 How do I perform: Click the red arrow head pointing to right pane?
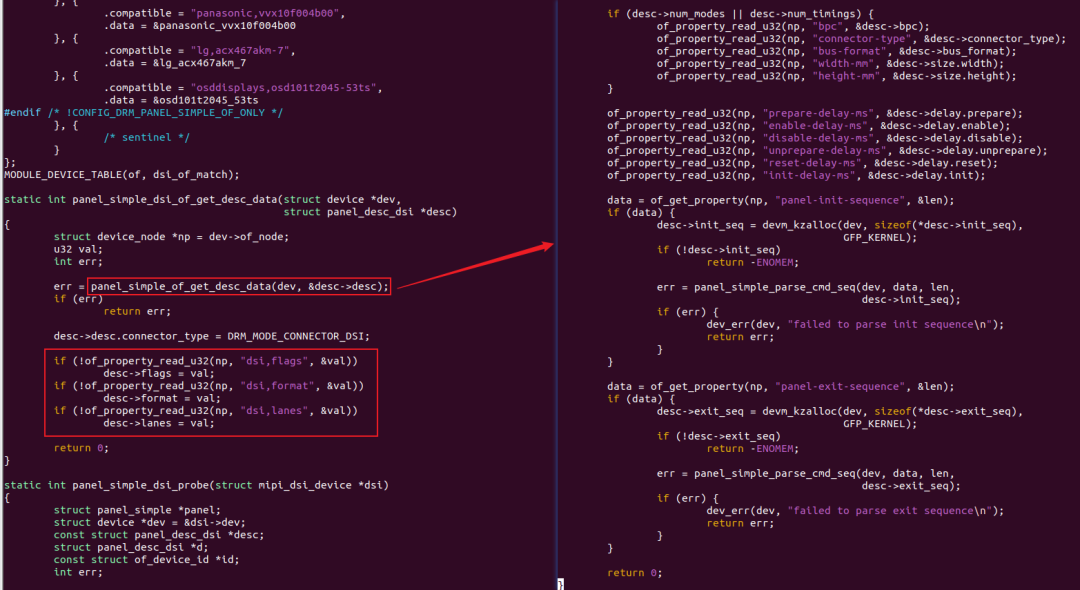548,246
